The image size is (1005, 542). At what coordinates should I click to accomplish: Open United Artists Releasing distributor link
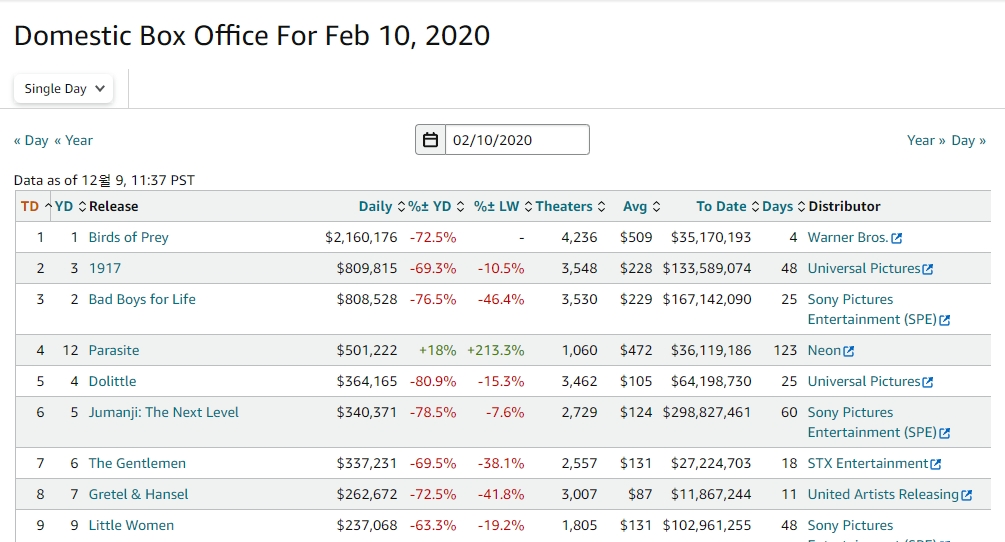click(883, 494)
